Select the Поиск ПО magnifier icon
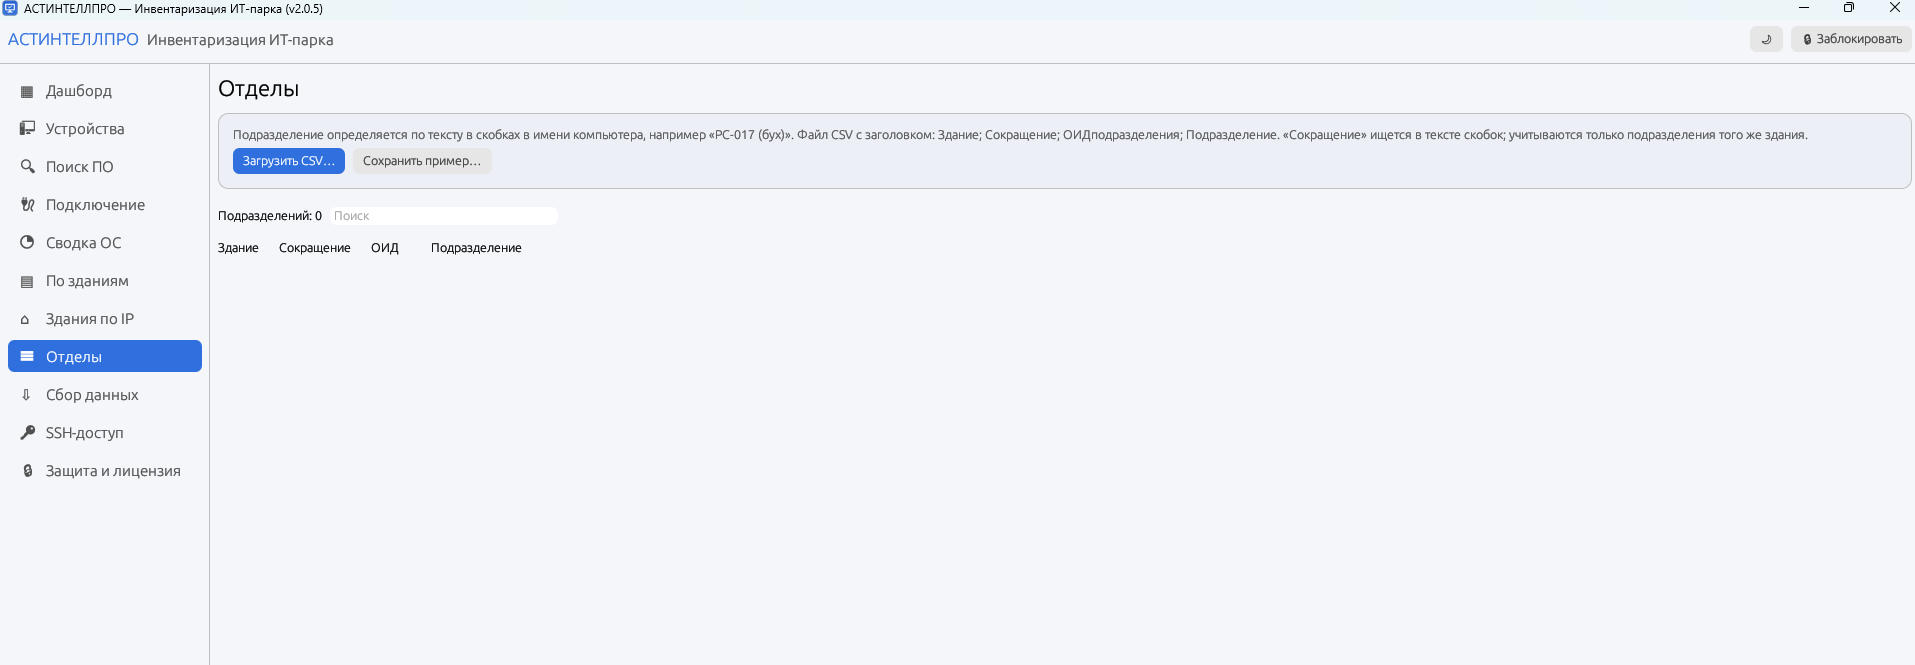 pyautogui.click(x=27, y=167)
